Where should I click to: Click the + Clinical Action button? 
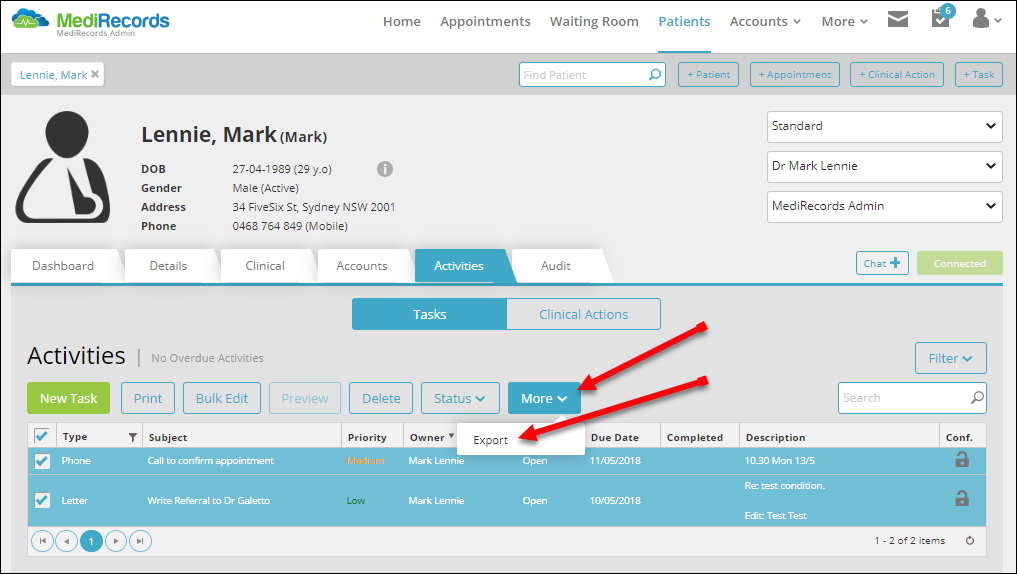click(x=897, y=75)
